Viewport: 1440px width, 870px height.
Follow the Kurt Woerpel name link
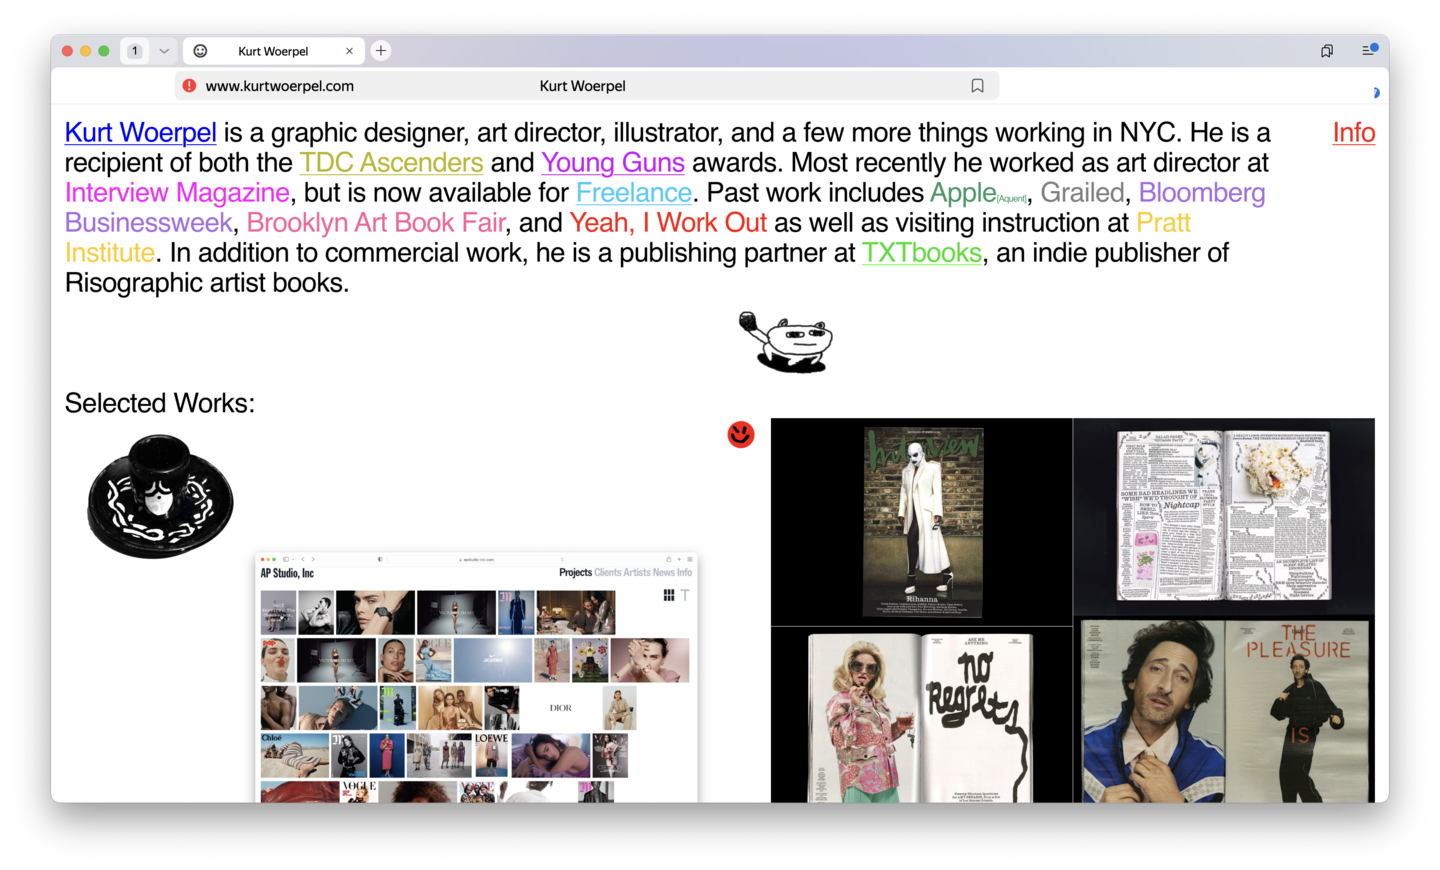(140, 133)
